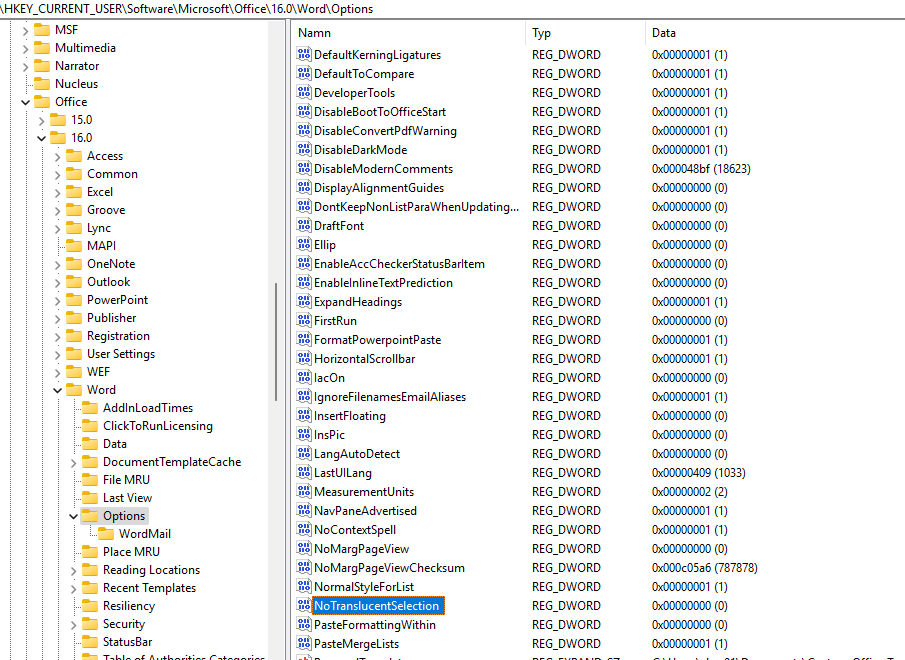This screenshot has width=905, height=660.
Task: Collapse the Options key
Action: [73, 516]
